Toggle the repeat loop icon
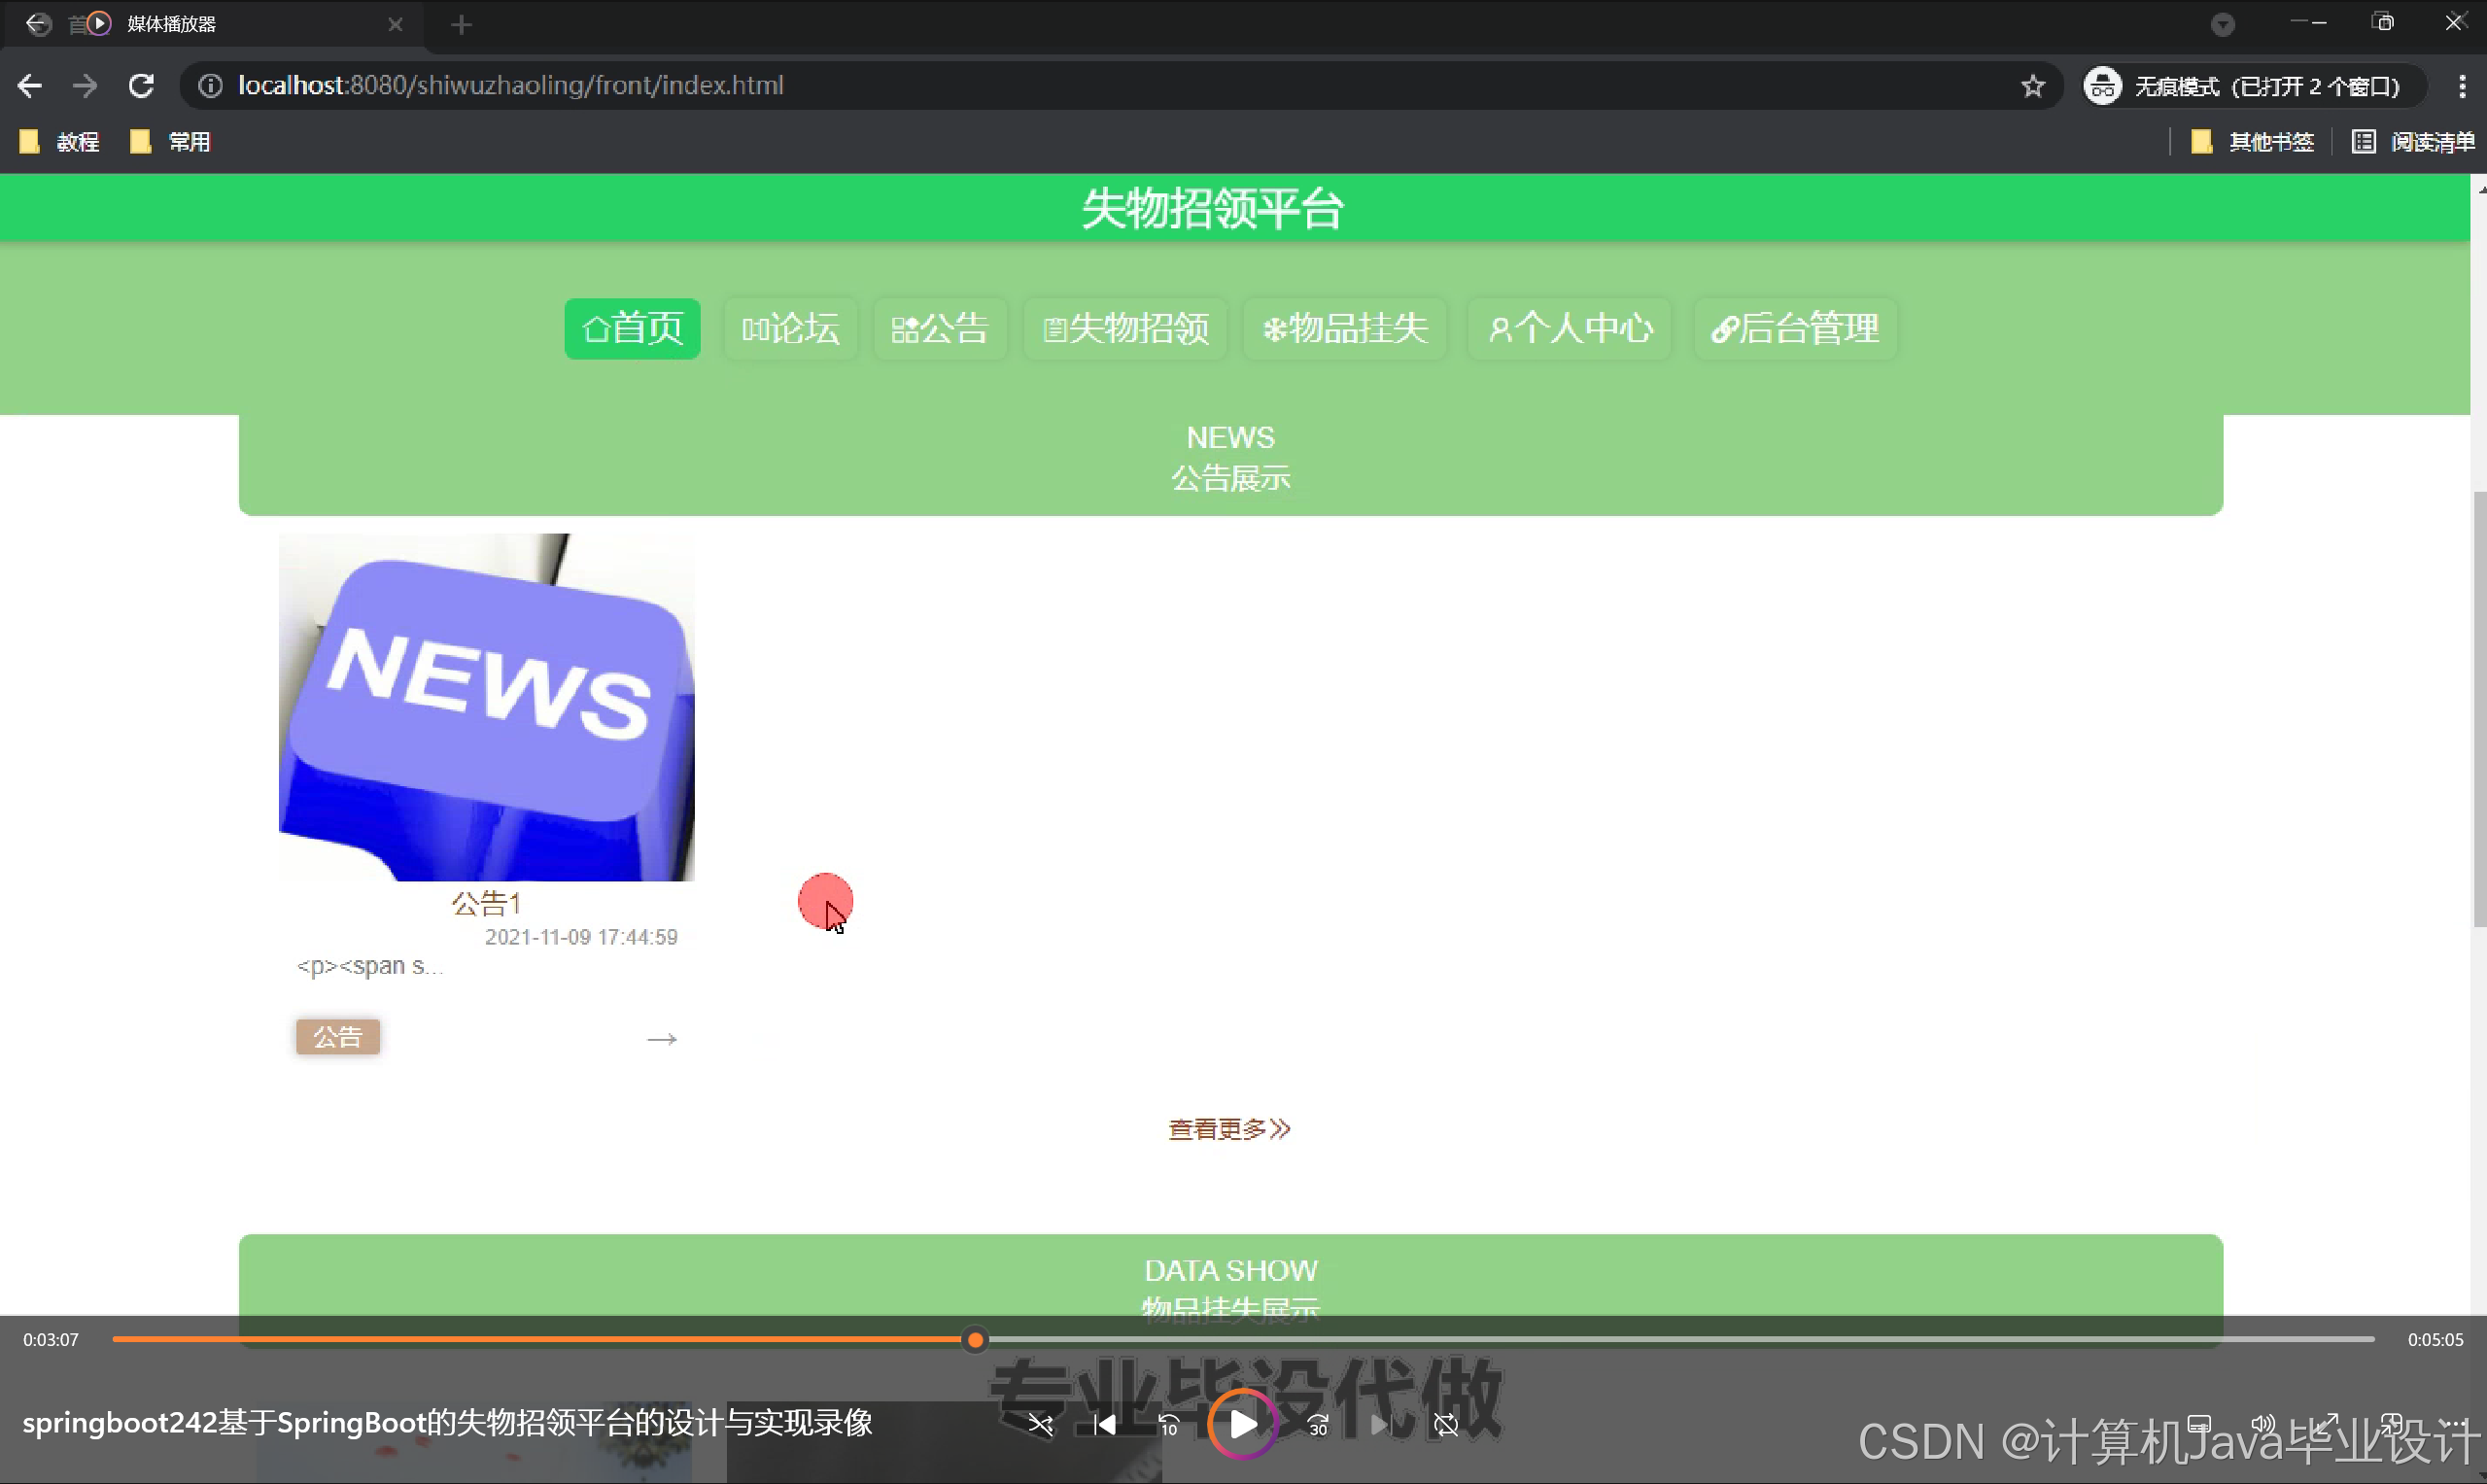Viewport: 2487px width, 1484px height. [1446, 1424]
